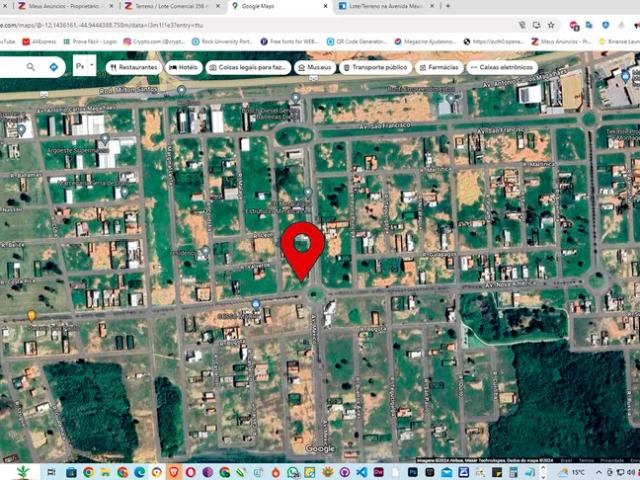Click the Google logo on the map
The image size is (640, 480).
click(320, 449)
